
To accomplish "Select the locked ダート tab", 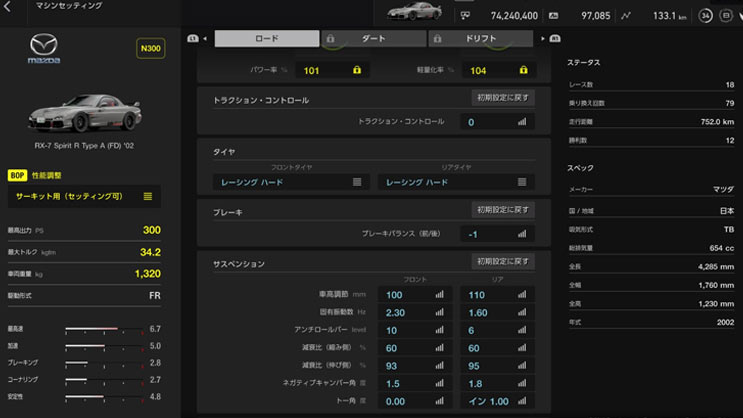I will point(373,39).
